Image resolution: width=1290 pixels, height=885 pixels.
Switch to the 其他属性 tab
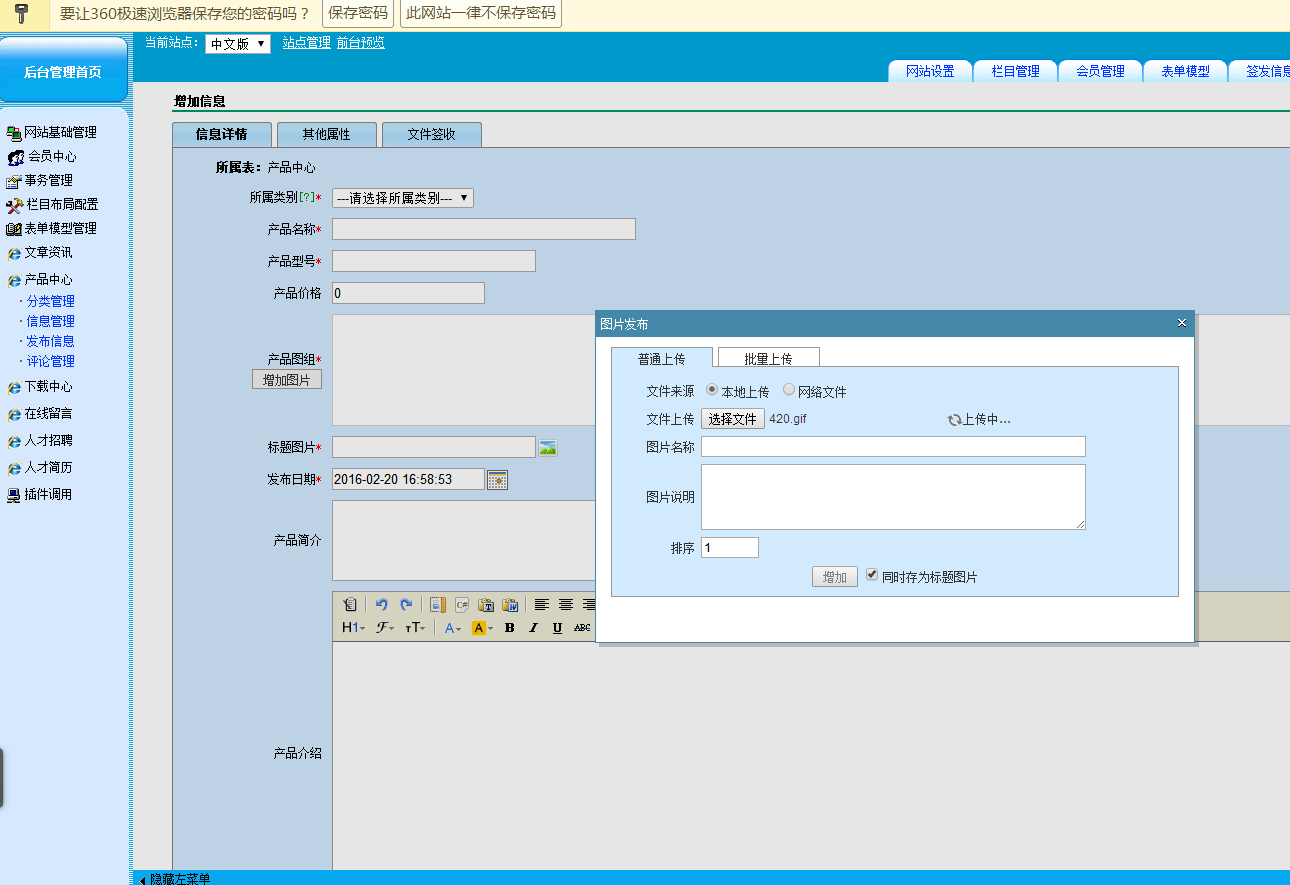[x=326, y=134]
